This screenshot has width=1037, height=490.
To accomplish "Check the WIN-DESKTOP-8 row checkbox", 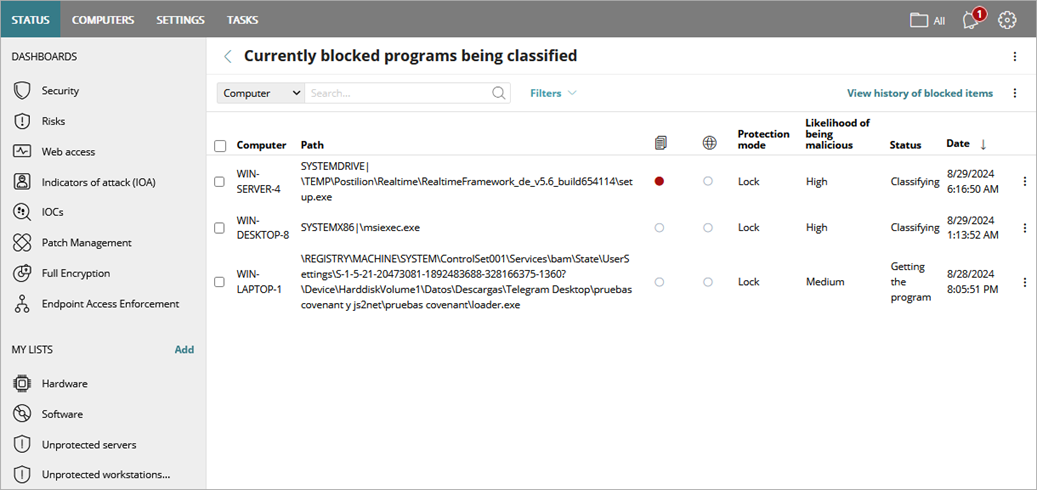I will pyautogui.click(x=220, y=228).
